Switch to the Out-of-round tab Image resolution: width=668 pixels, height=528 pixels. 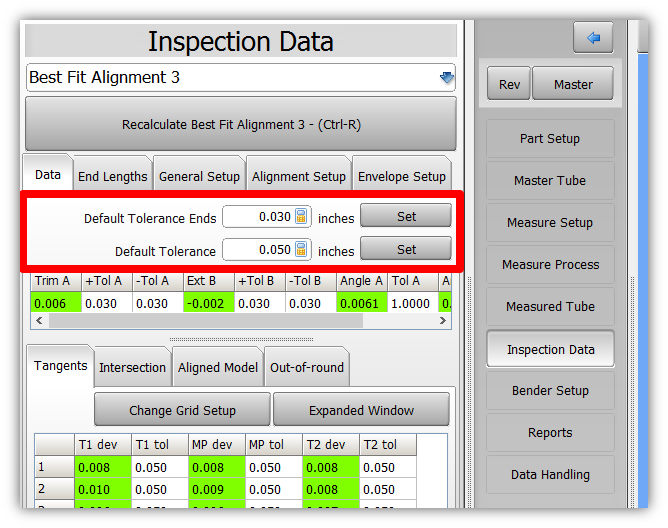point(306,367)
